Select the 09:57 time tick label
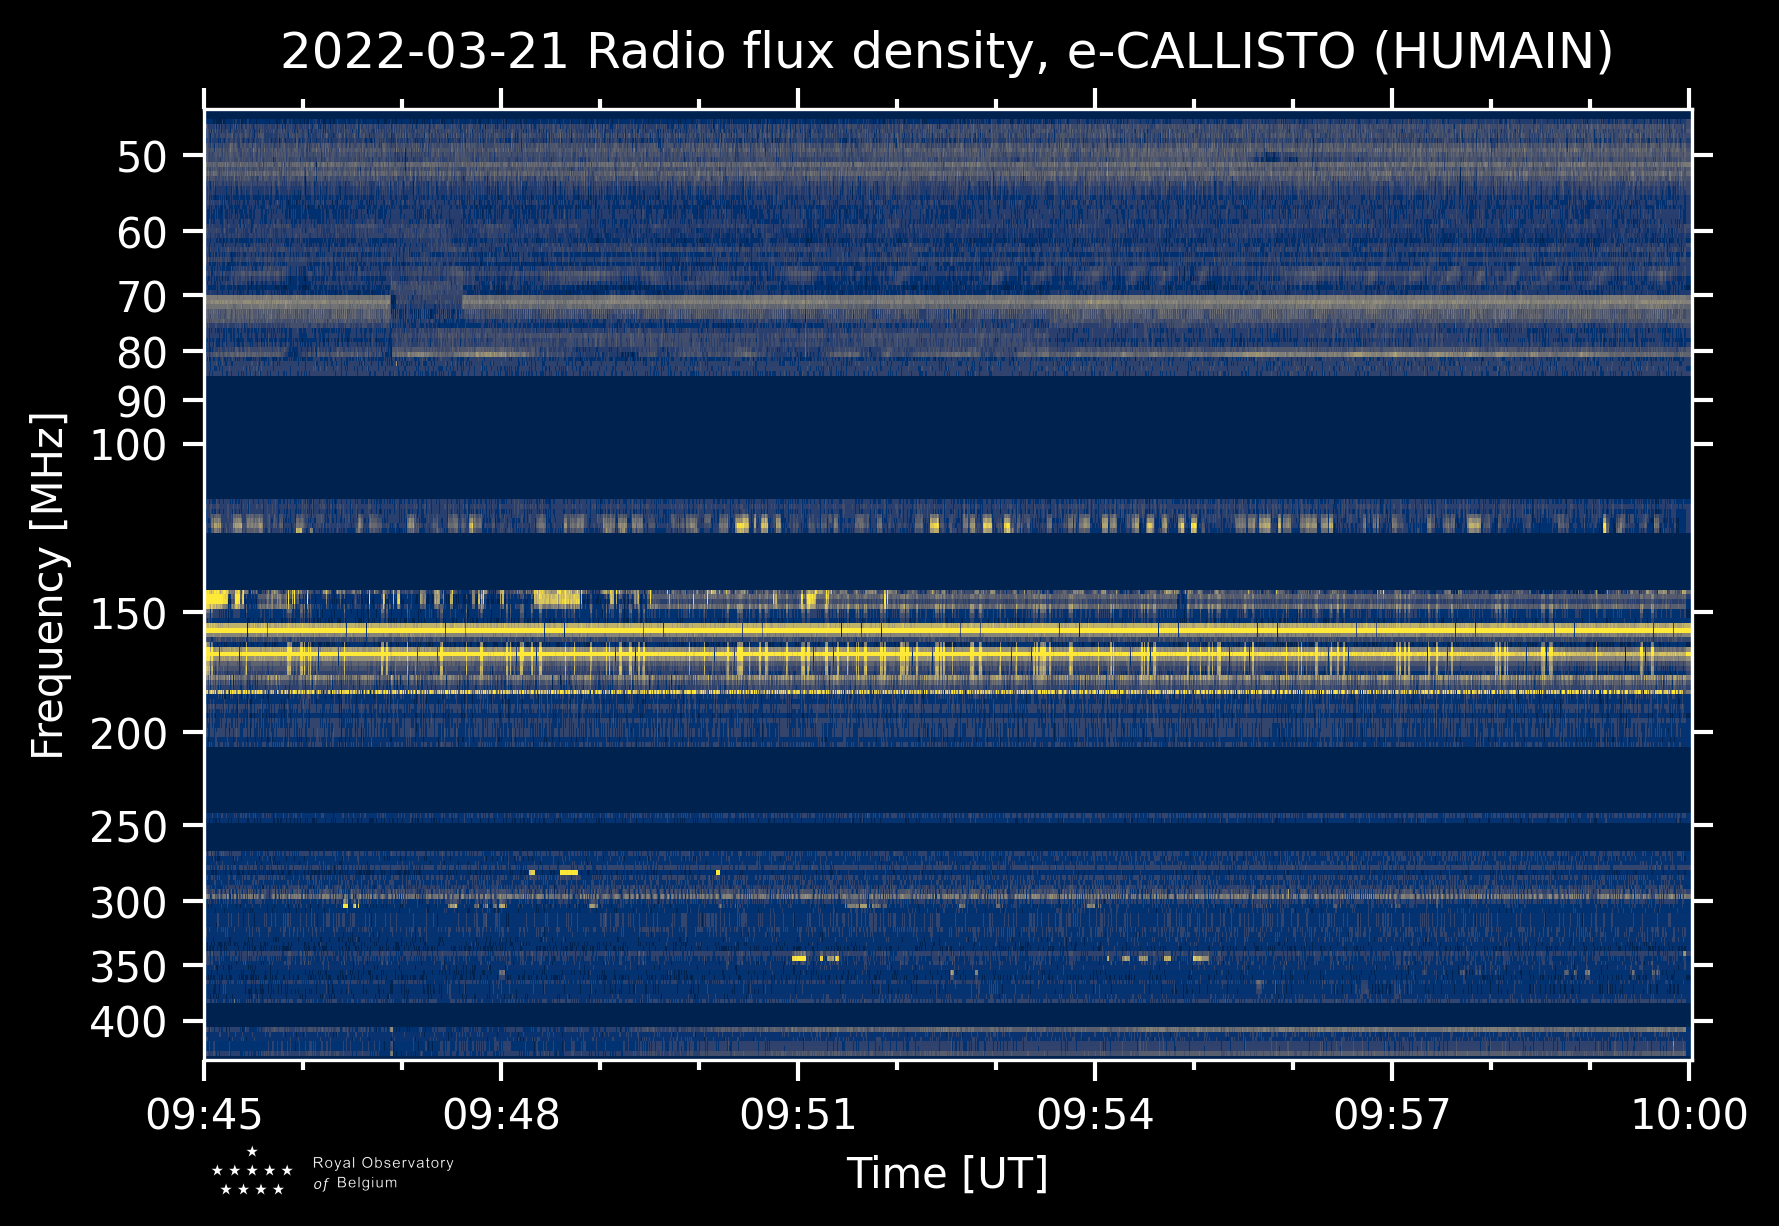1779x1226 pixels. pos(1392,1114)
